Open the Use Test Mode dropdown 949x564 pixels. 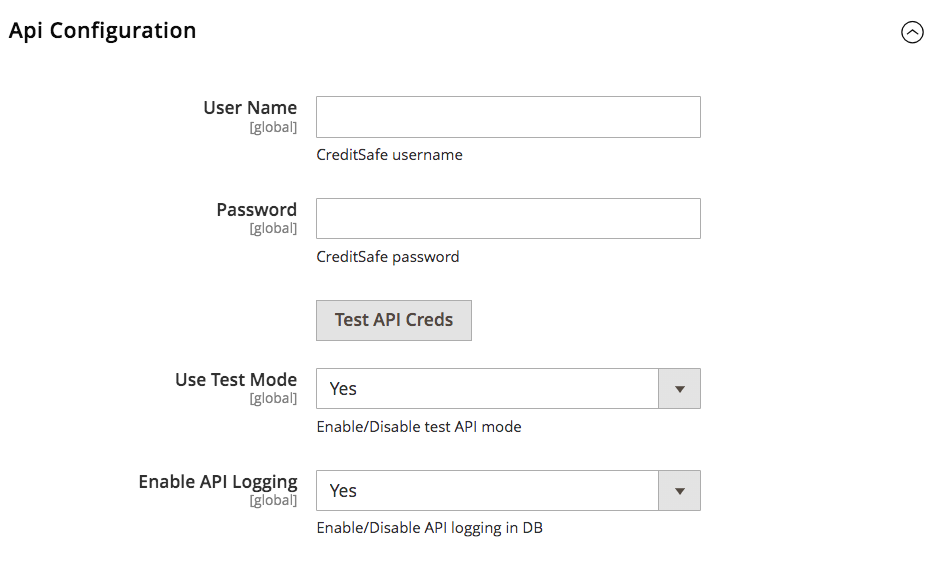pos(488,389)
